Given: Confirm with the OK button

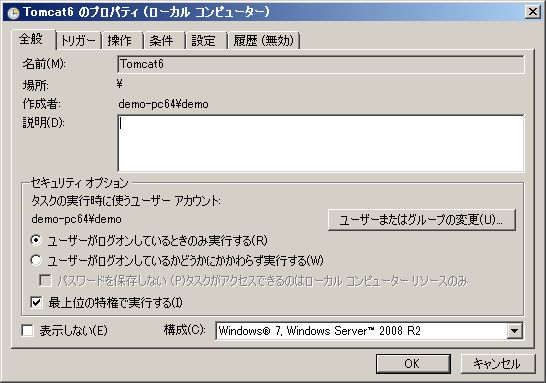Looking at the screenshot, I should point(413,364).
